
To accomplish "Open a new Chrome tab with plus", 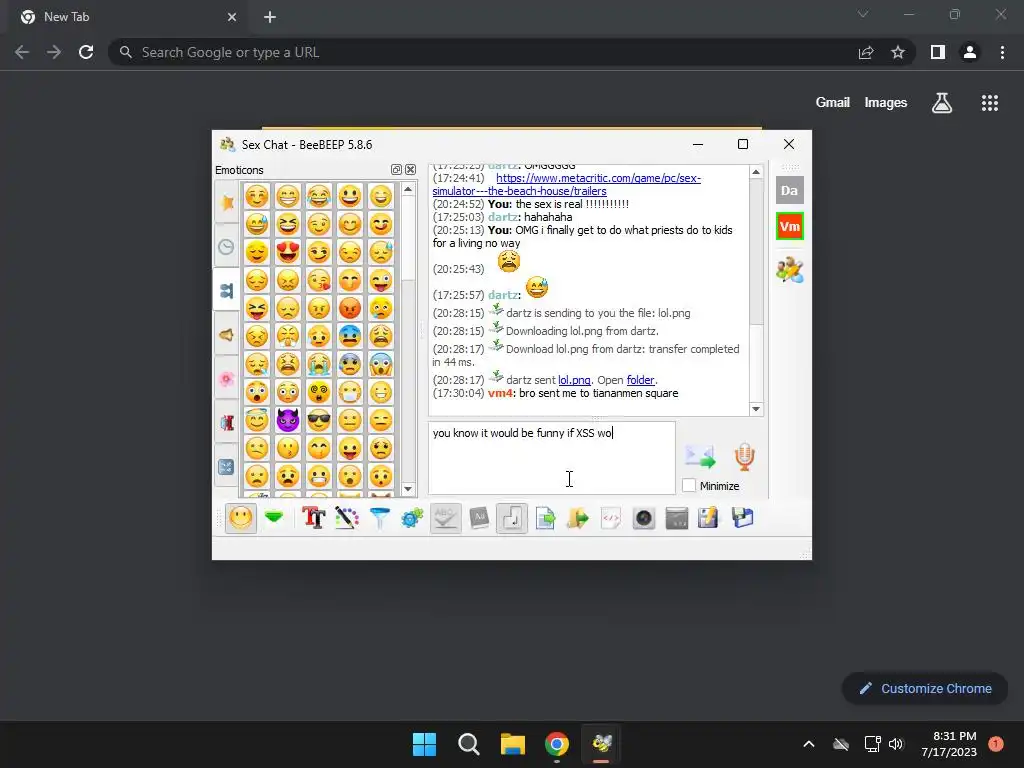I will (270, 17).
